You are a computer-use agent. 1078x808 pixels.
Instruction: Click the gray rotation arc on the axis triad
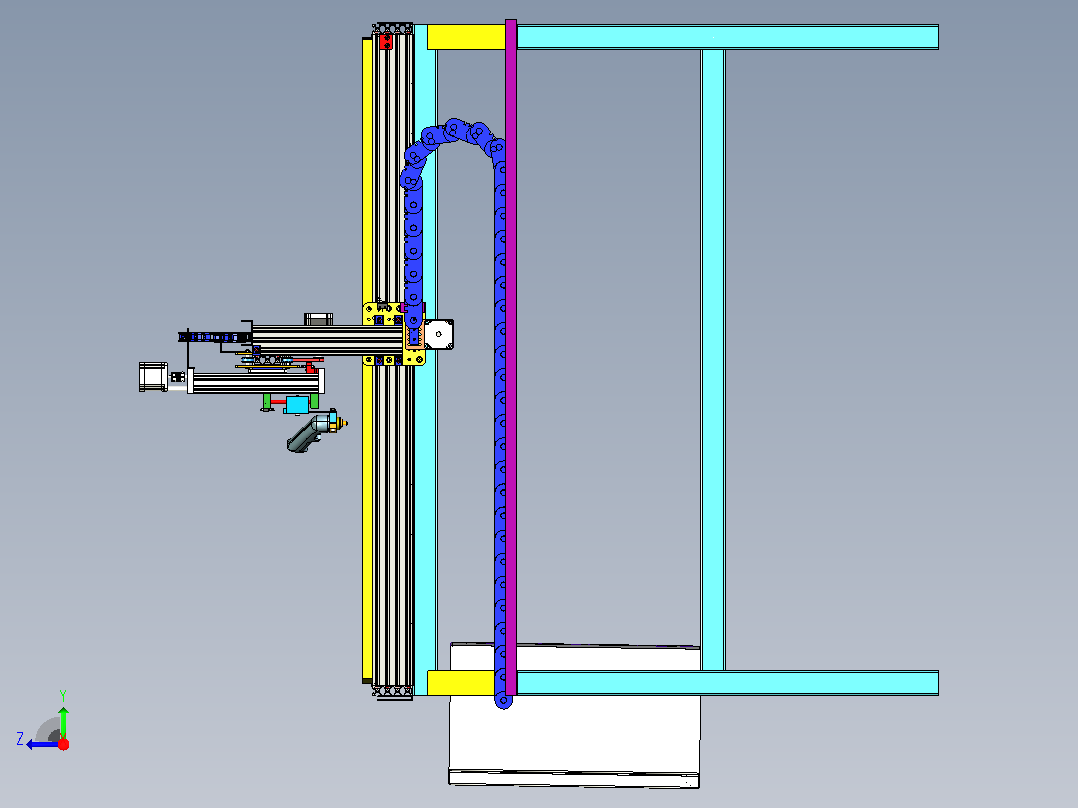[x=47, y=730]
